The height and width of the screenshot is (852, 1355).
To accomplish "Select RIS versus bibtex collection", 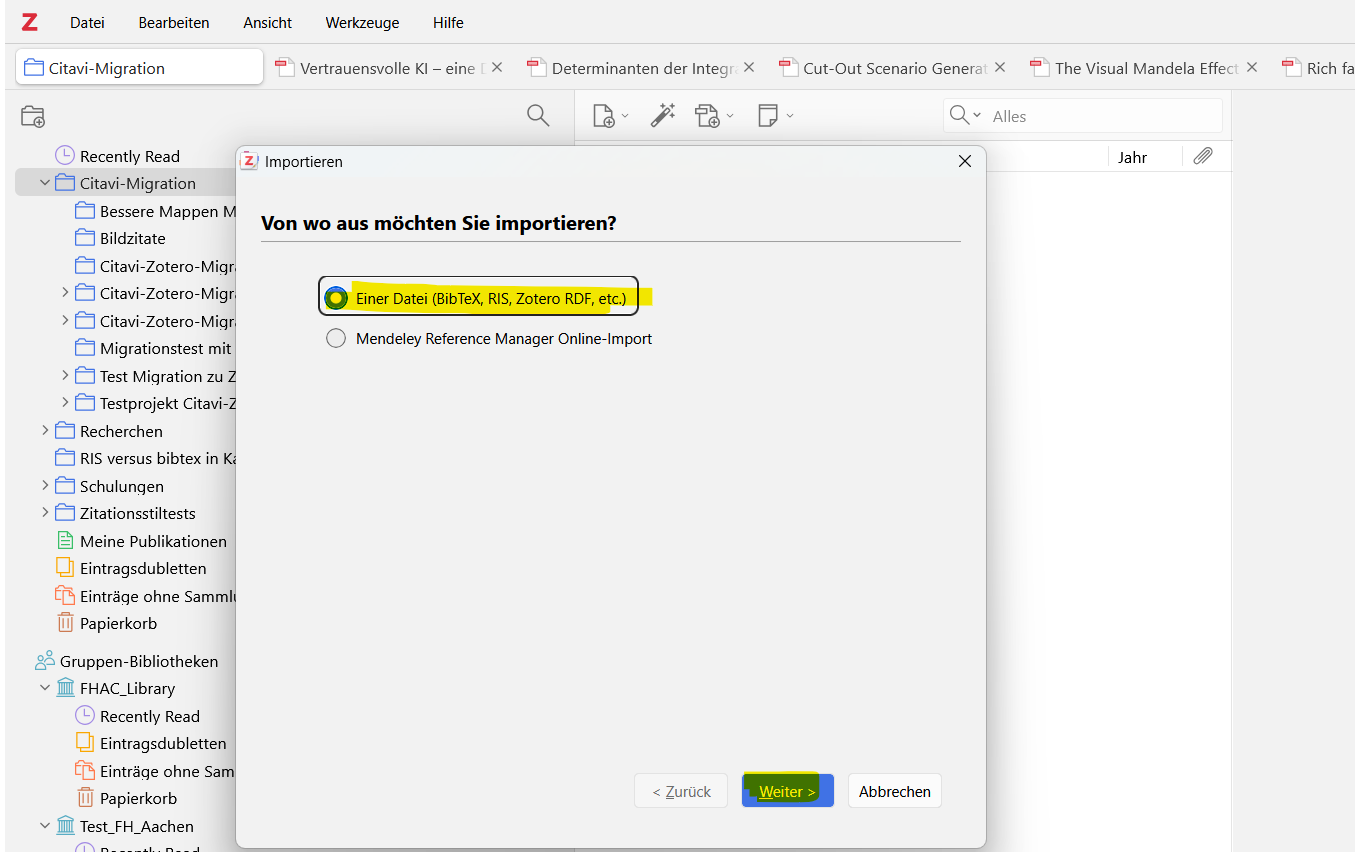I will [x=146, y=458].
